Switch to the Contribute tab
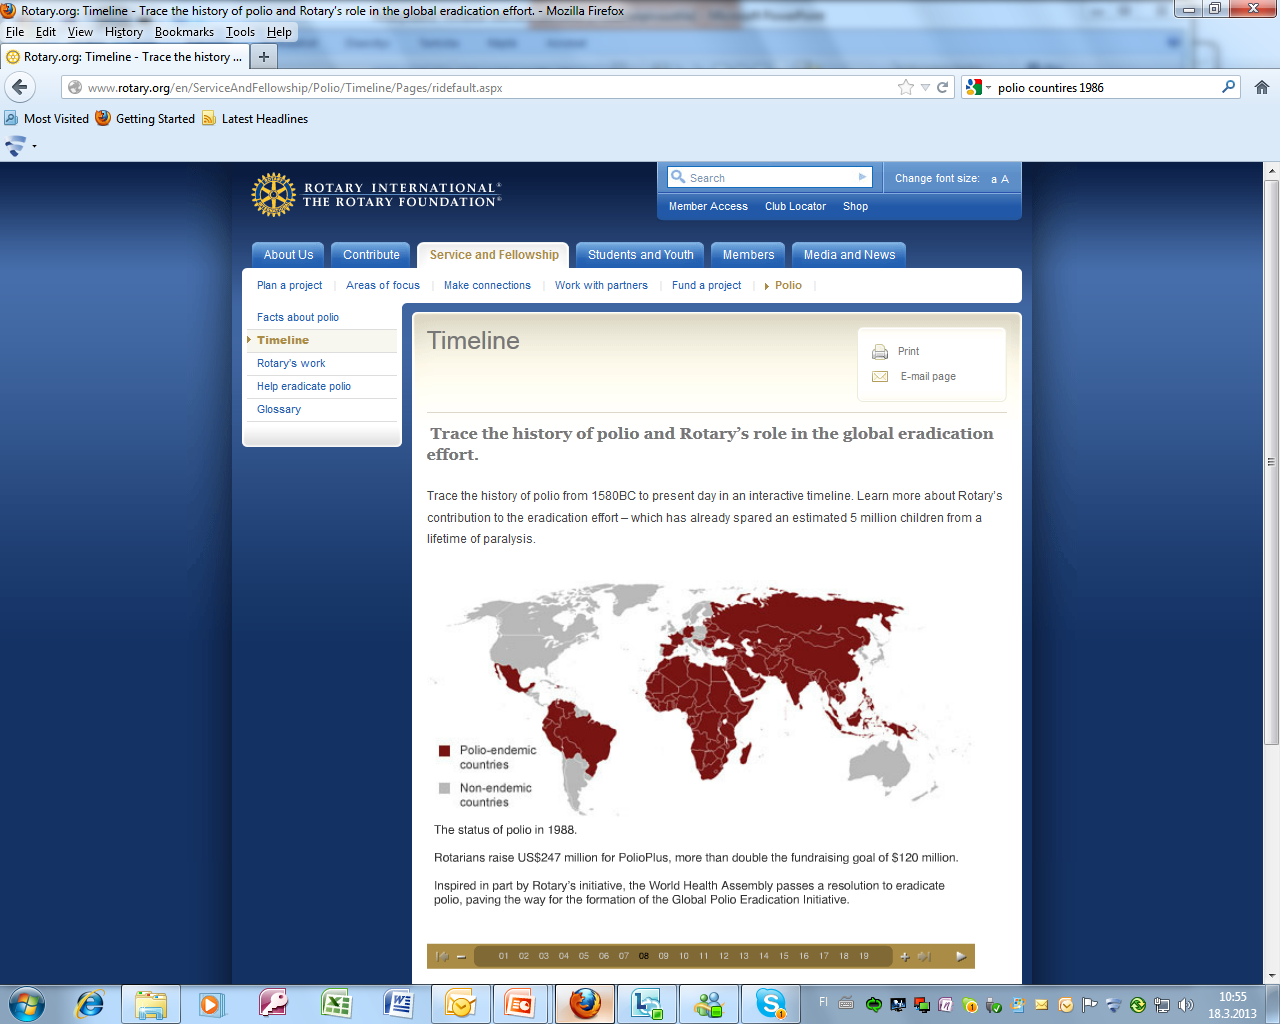The image size is (1280, 1024). pyautogui.click(x=371, y=255)
